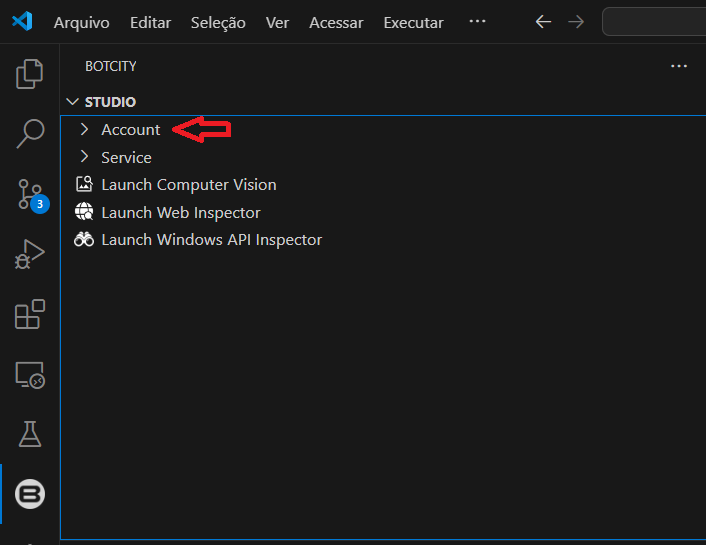
Task: Open the Extensions view
Action: click(x=30, y=314)
